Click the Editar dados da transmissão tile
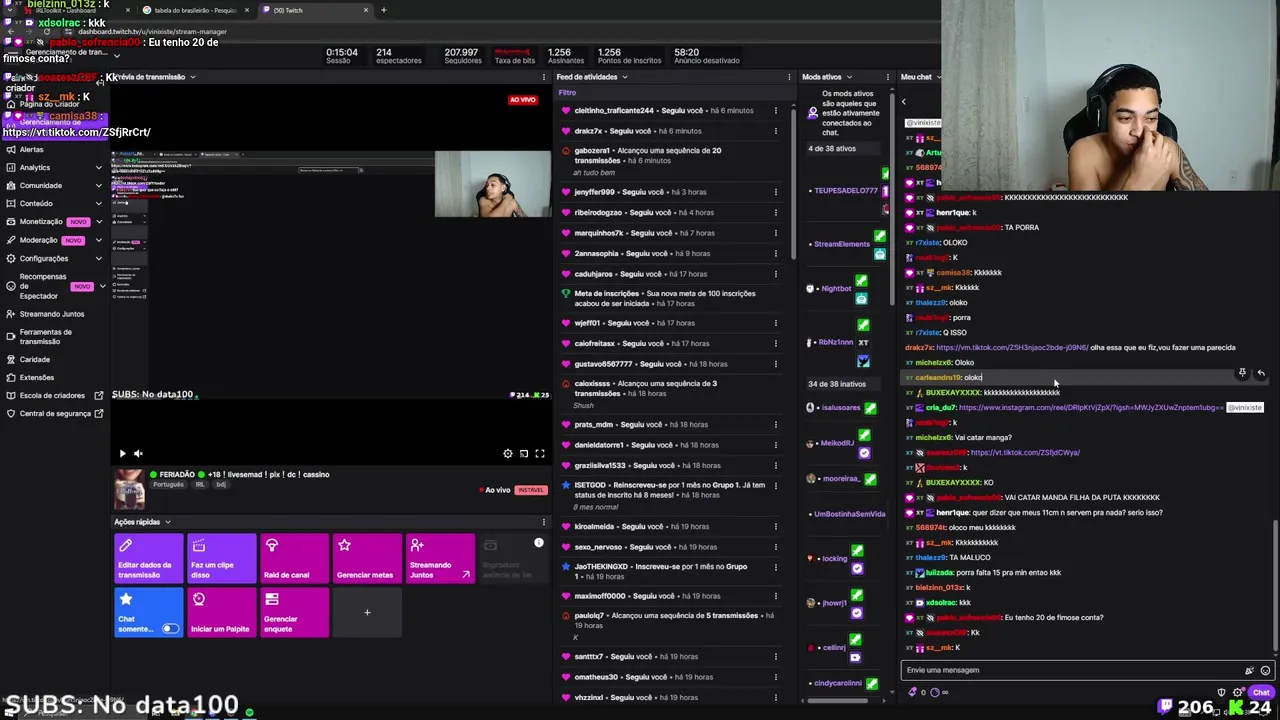Image resolution: width=1280 pixels, height=720 pixels. pos(148,558)
